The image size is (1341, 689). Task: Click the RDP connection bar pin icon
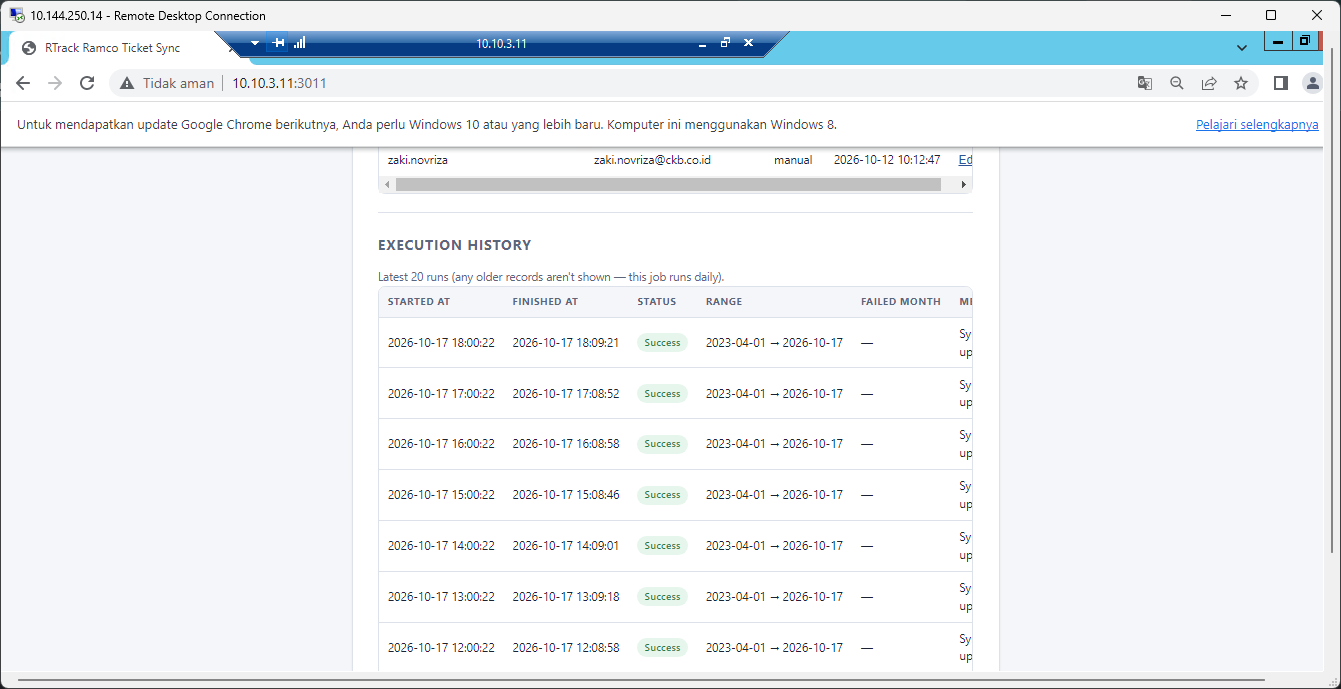[x=278, y=43]
